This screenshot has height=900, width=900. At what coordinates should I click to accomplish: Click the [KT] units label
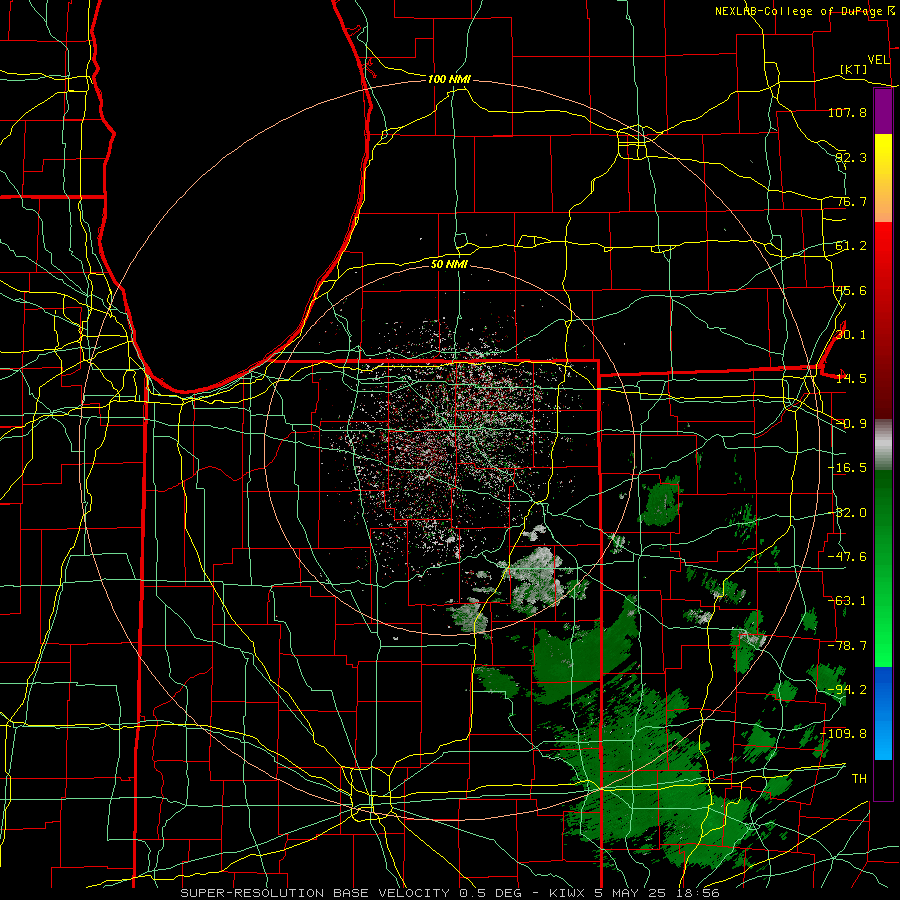(854, 69)
